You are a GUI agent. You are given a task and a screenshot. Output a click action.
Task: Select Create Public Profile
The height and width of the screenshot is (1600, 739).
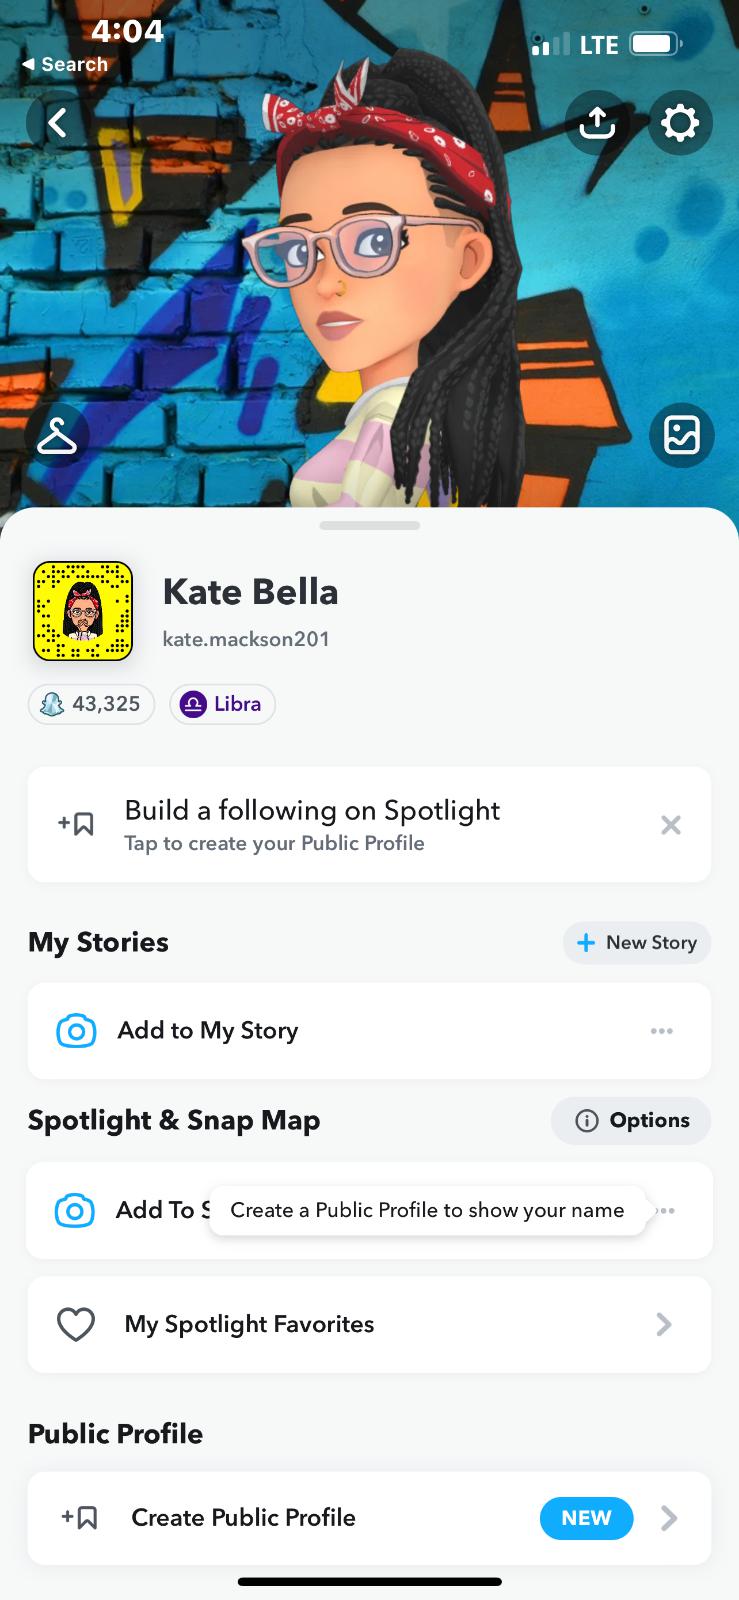click(x=243, y=1518)
